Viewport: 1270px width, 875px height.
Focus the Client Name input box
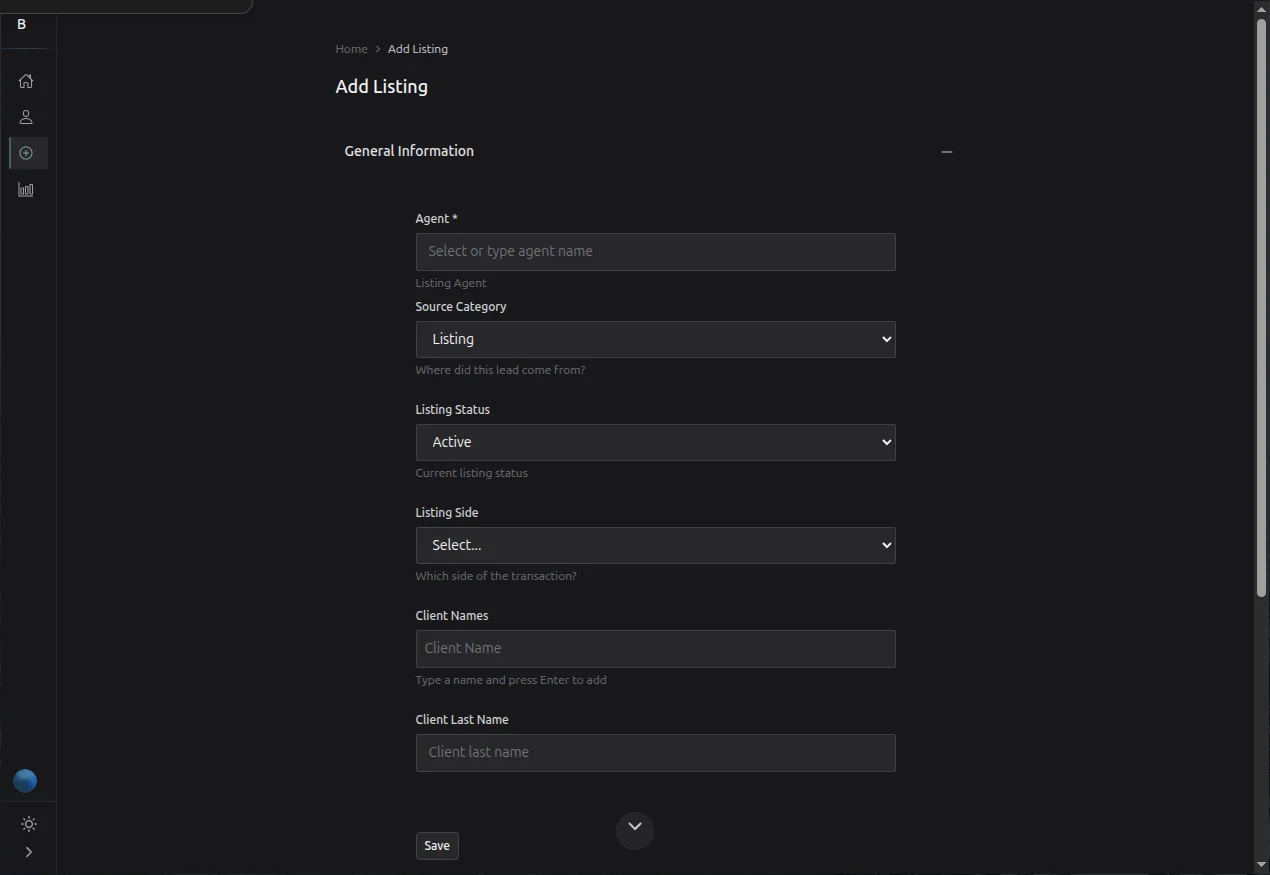coord(655,648)
